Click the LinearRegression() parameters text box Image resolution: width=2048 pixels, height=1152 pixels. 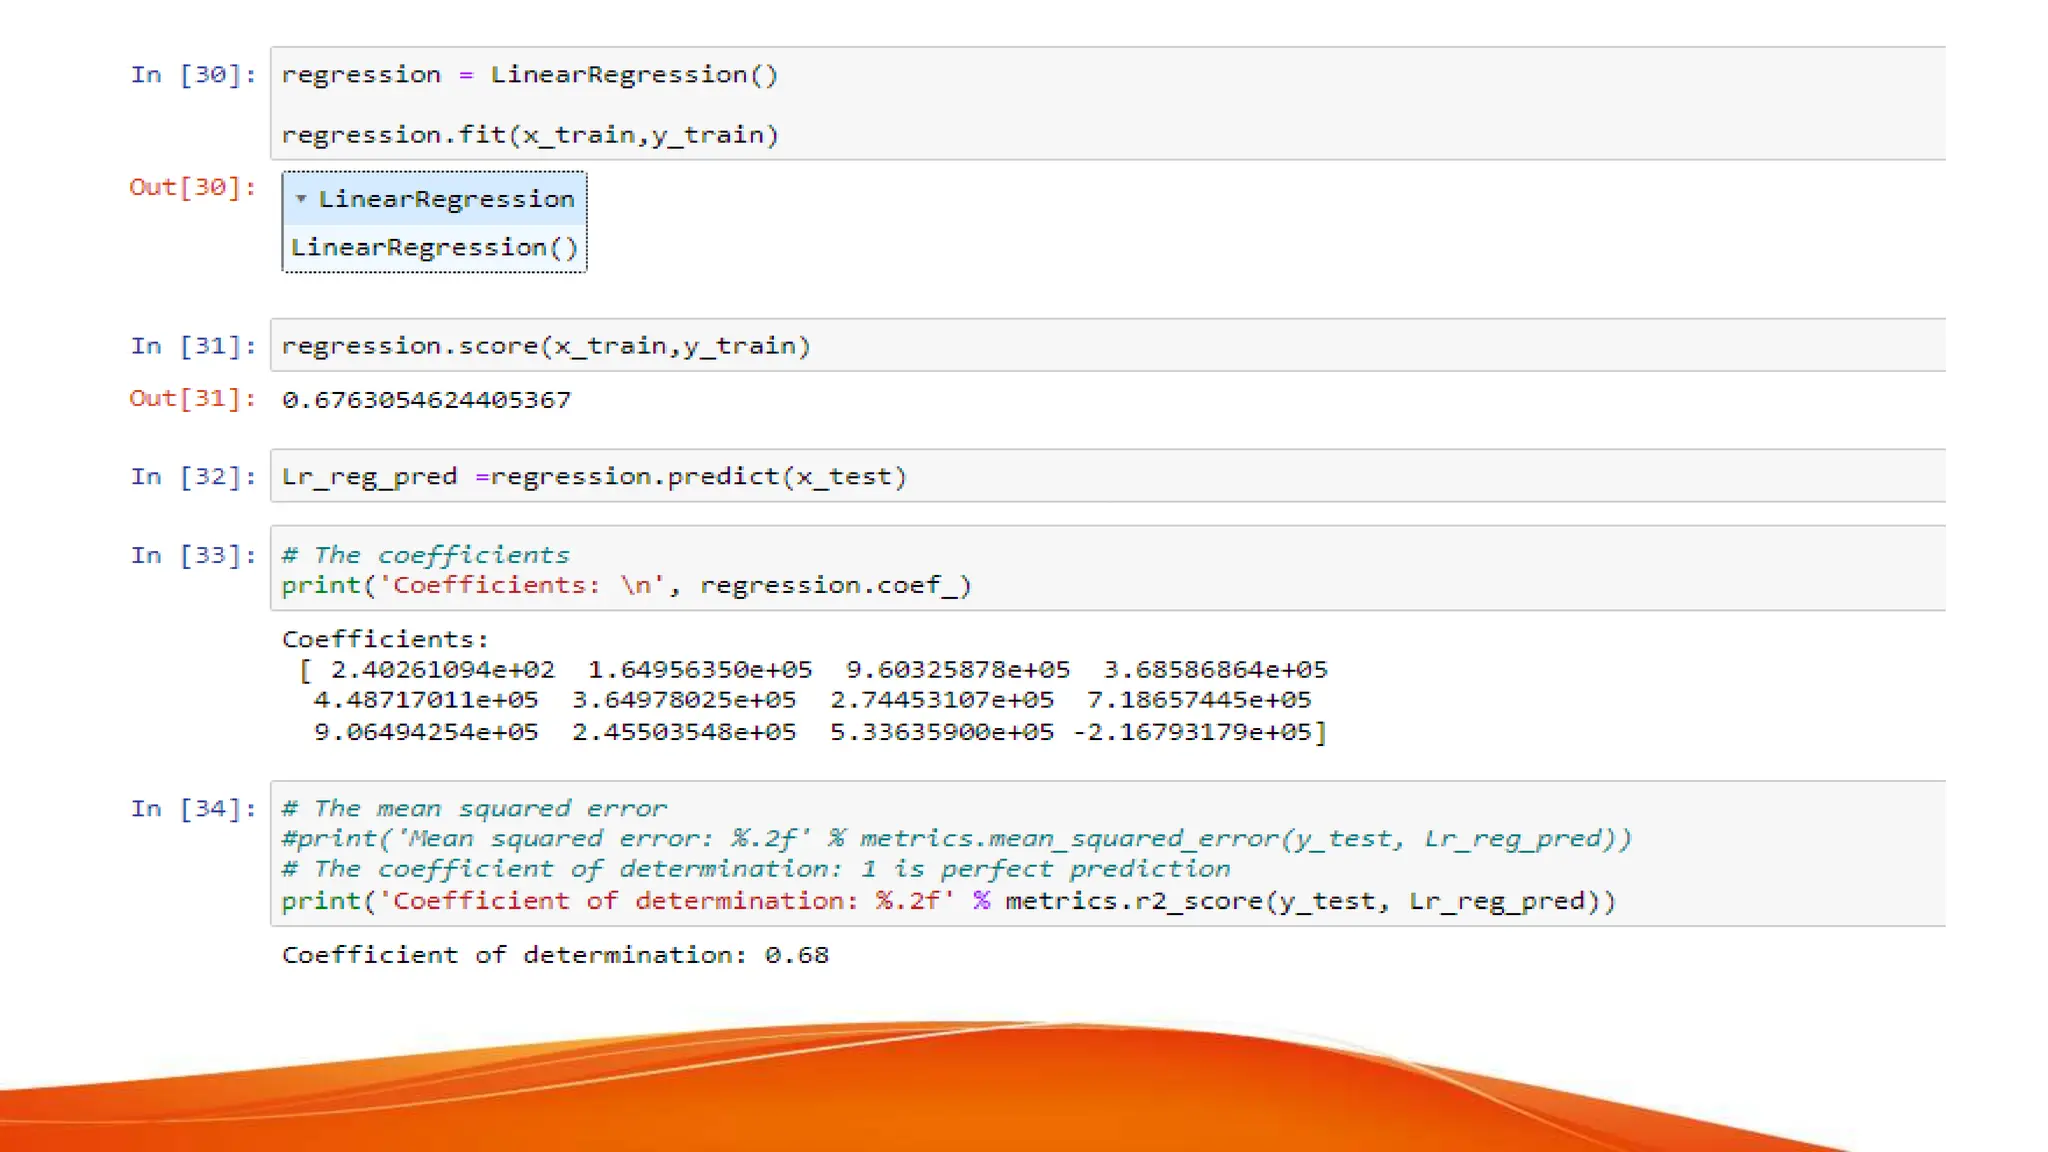coord(434,248)
